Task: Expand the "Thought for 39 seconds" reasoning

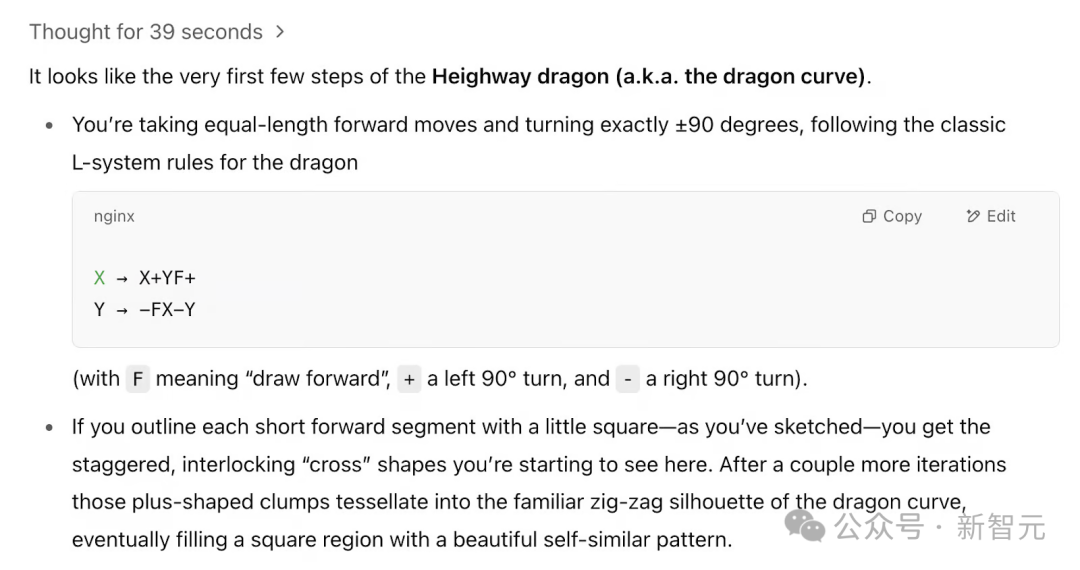Action: pyautogui.click(x=146, y=32)
